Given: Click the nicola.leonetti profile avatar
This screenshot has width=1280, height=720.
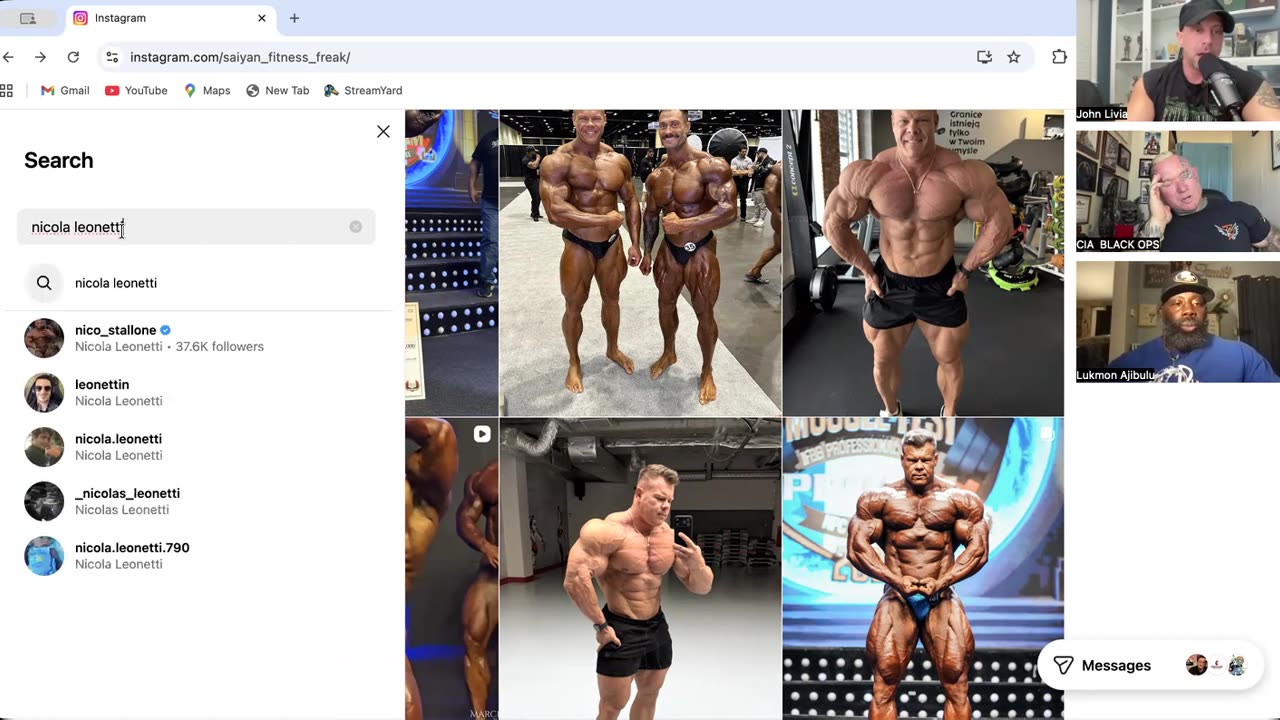Looking at the screenshot, I should tap(44, 447).
